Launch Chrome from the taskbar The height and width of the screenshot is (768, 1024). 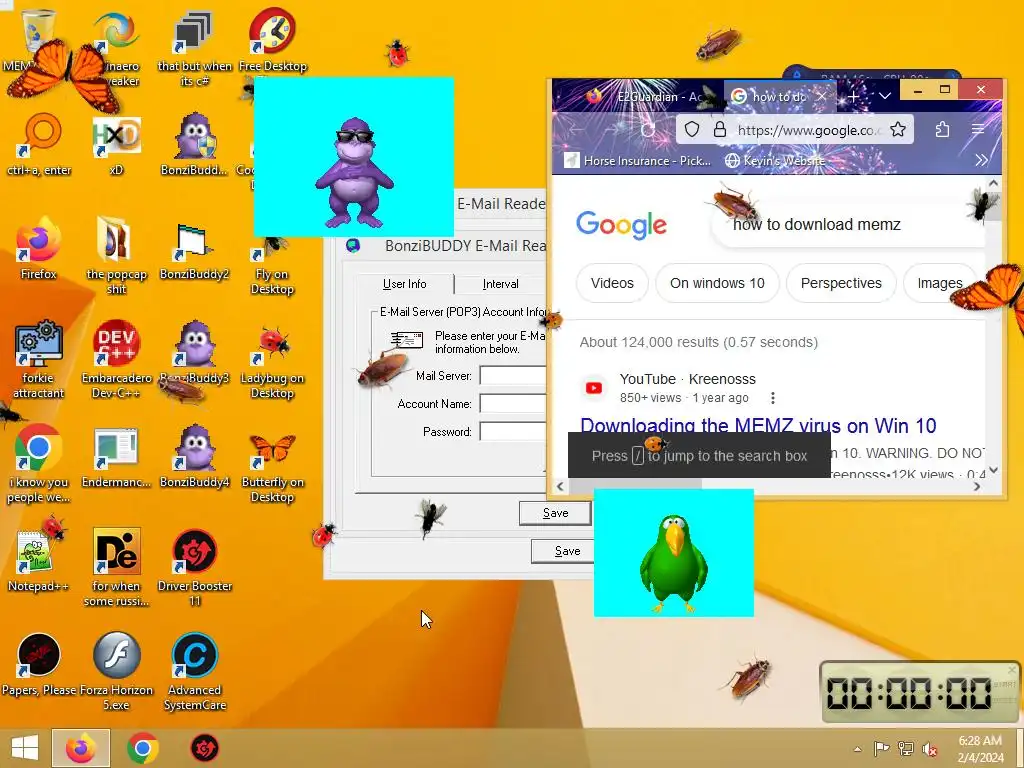(x=142, y=748)
